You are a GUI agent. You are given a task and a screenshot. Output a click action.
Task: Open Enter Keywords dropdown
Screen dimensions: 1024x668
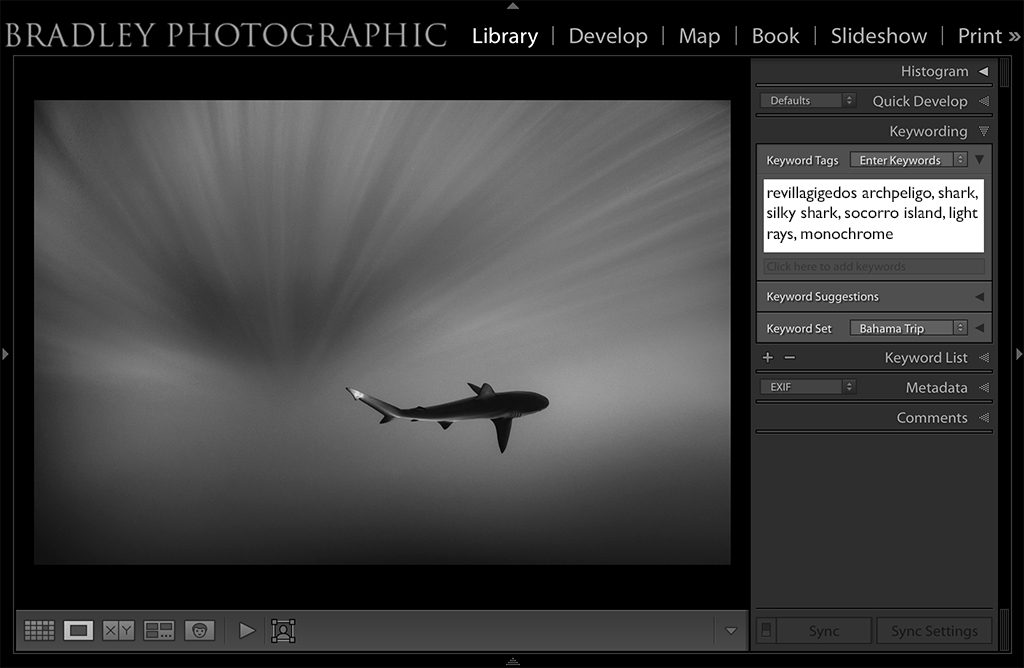pos(908,159)
